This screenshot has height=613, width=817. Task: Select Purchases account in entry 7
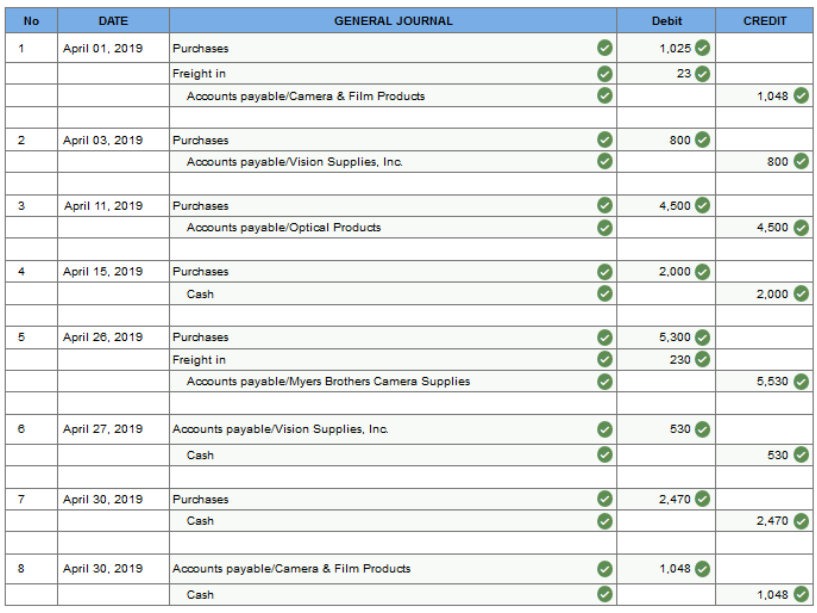point(201,499)
